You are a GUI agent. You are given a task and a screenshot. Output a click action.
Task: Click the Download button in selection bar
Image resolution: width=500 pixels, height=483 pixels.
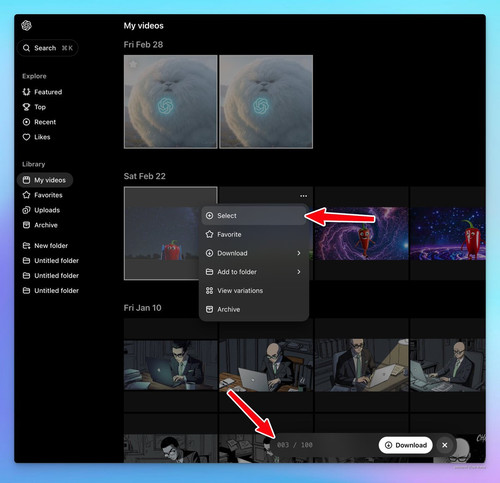click(x=405, y=445)
